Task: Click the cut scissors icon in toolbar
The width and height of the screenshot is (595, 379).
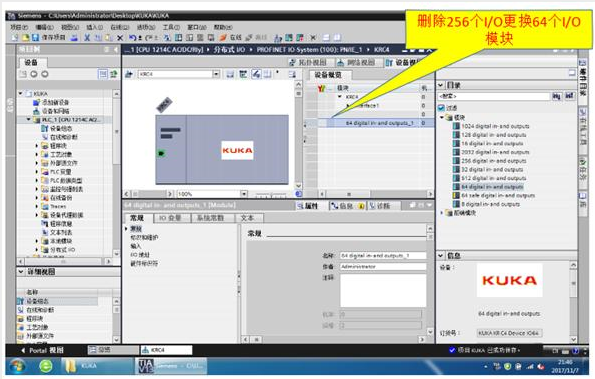Action: [x=87, y=38]
